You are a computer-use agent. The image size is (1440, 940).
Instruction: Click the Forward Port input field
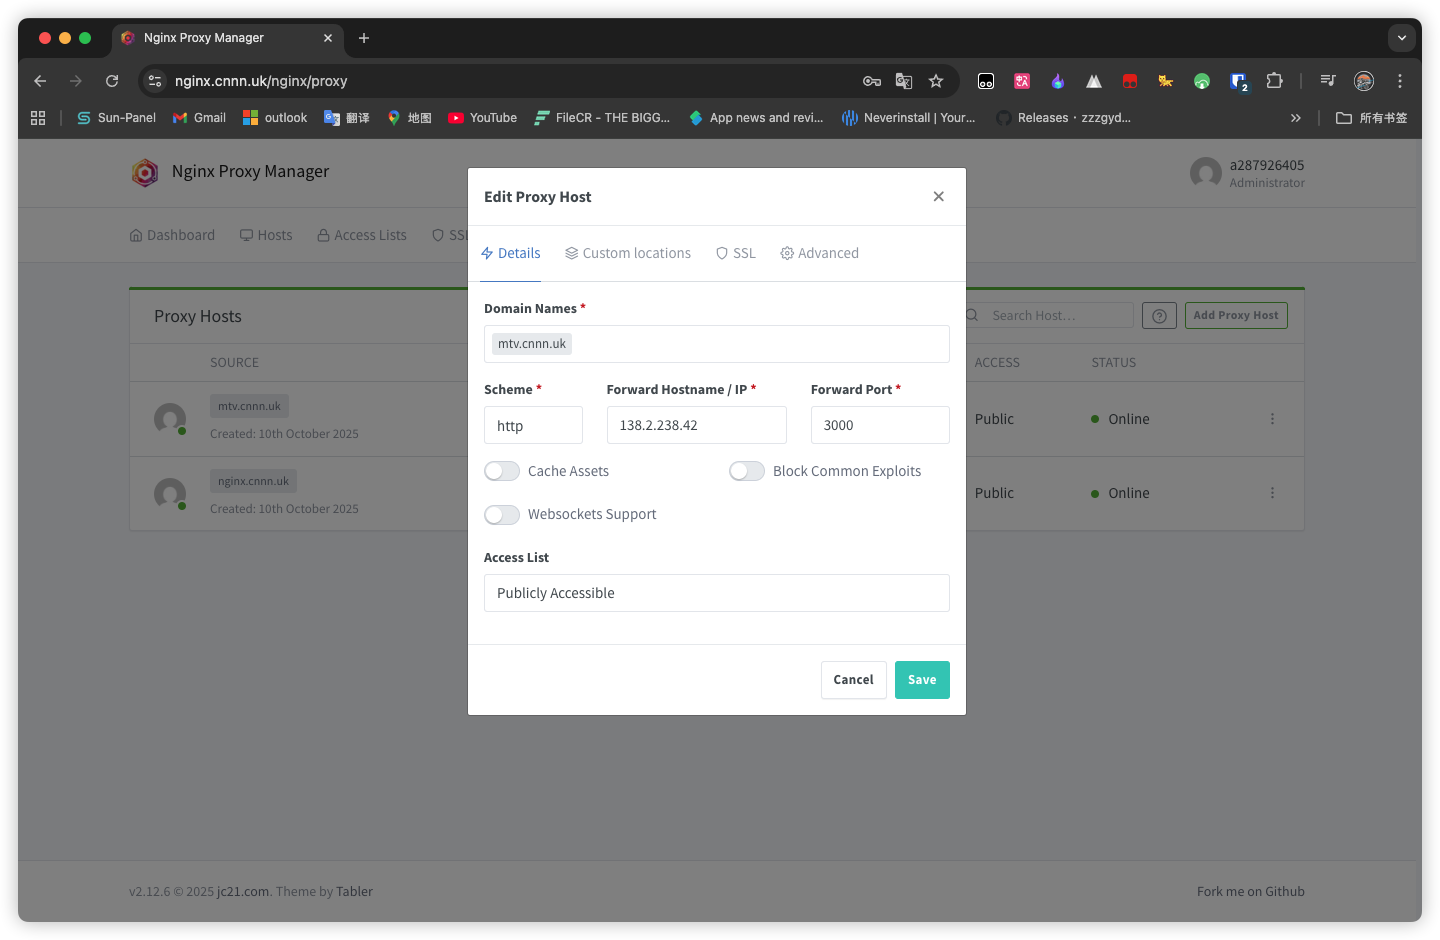tap(880, 425)
